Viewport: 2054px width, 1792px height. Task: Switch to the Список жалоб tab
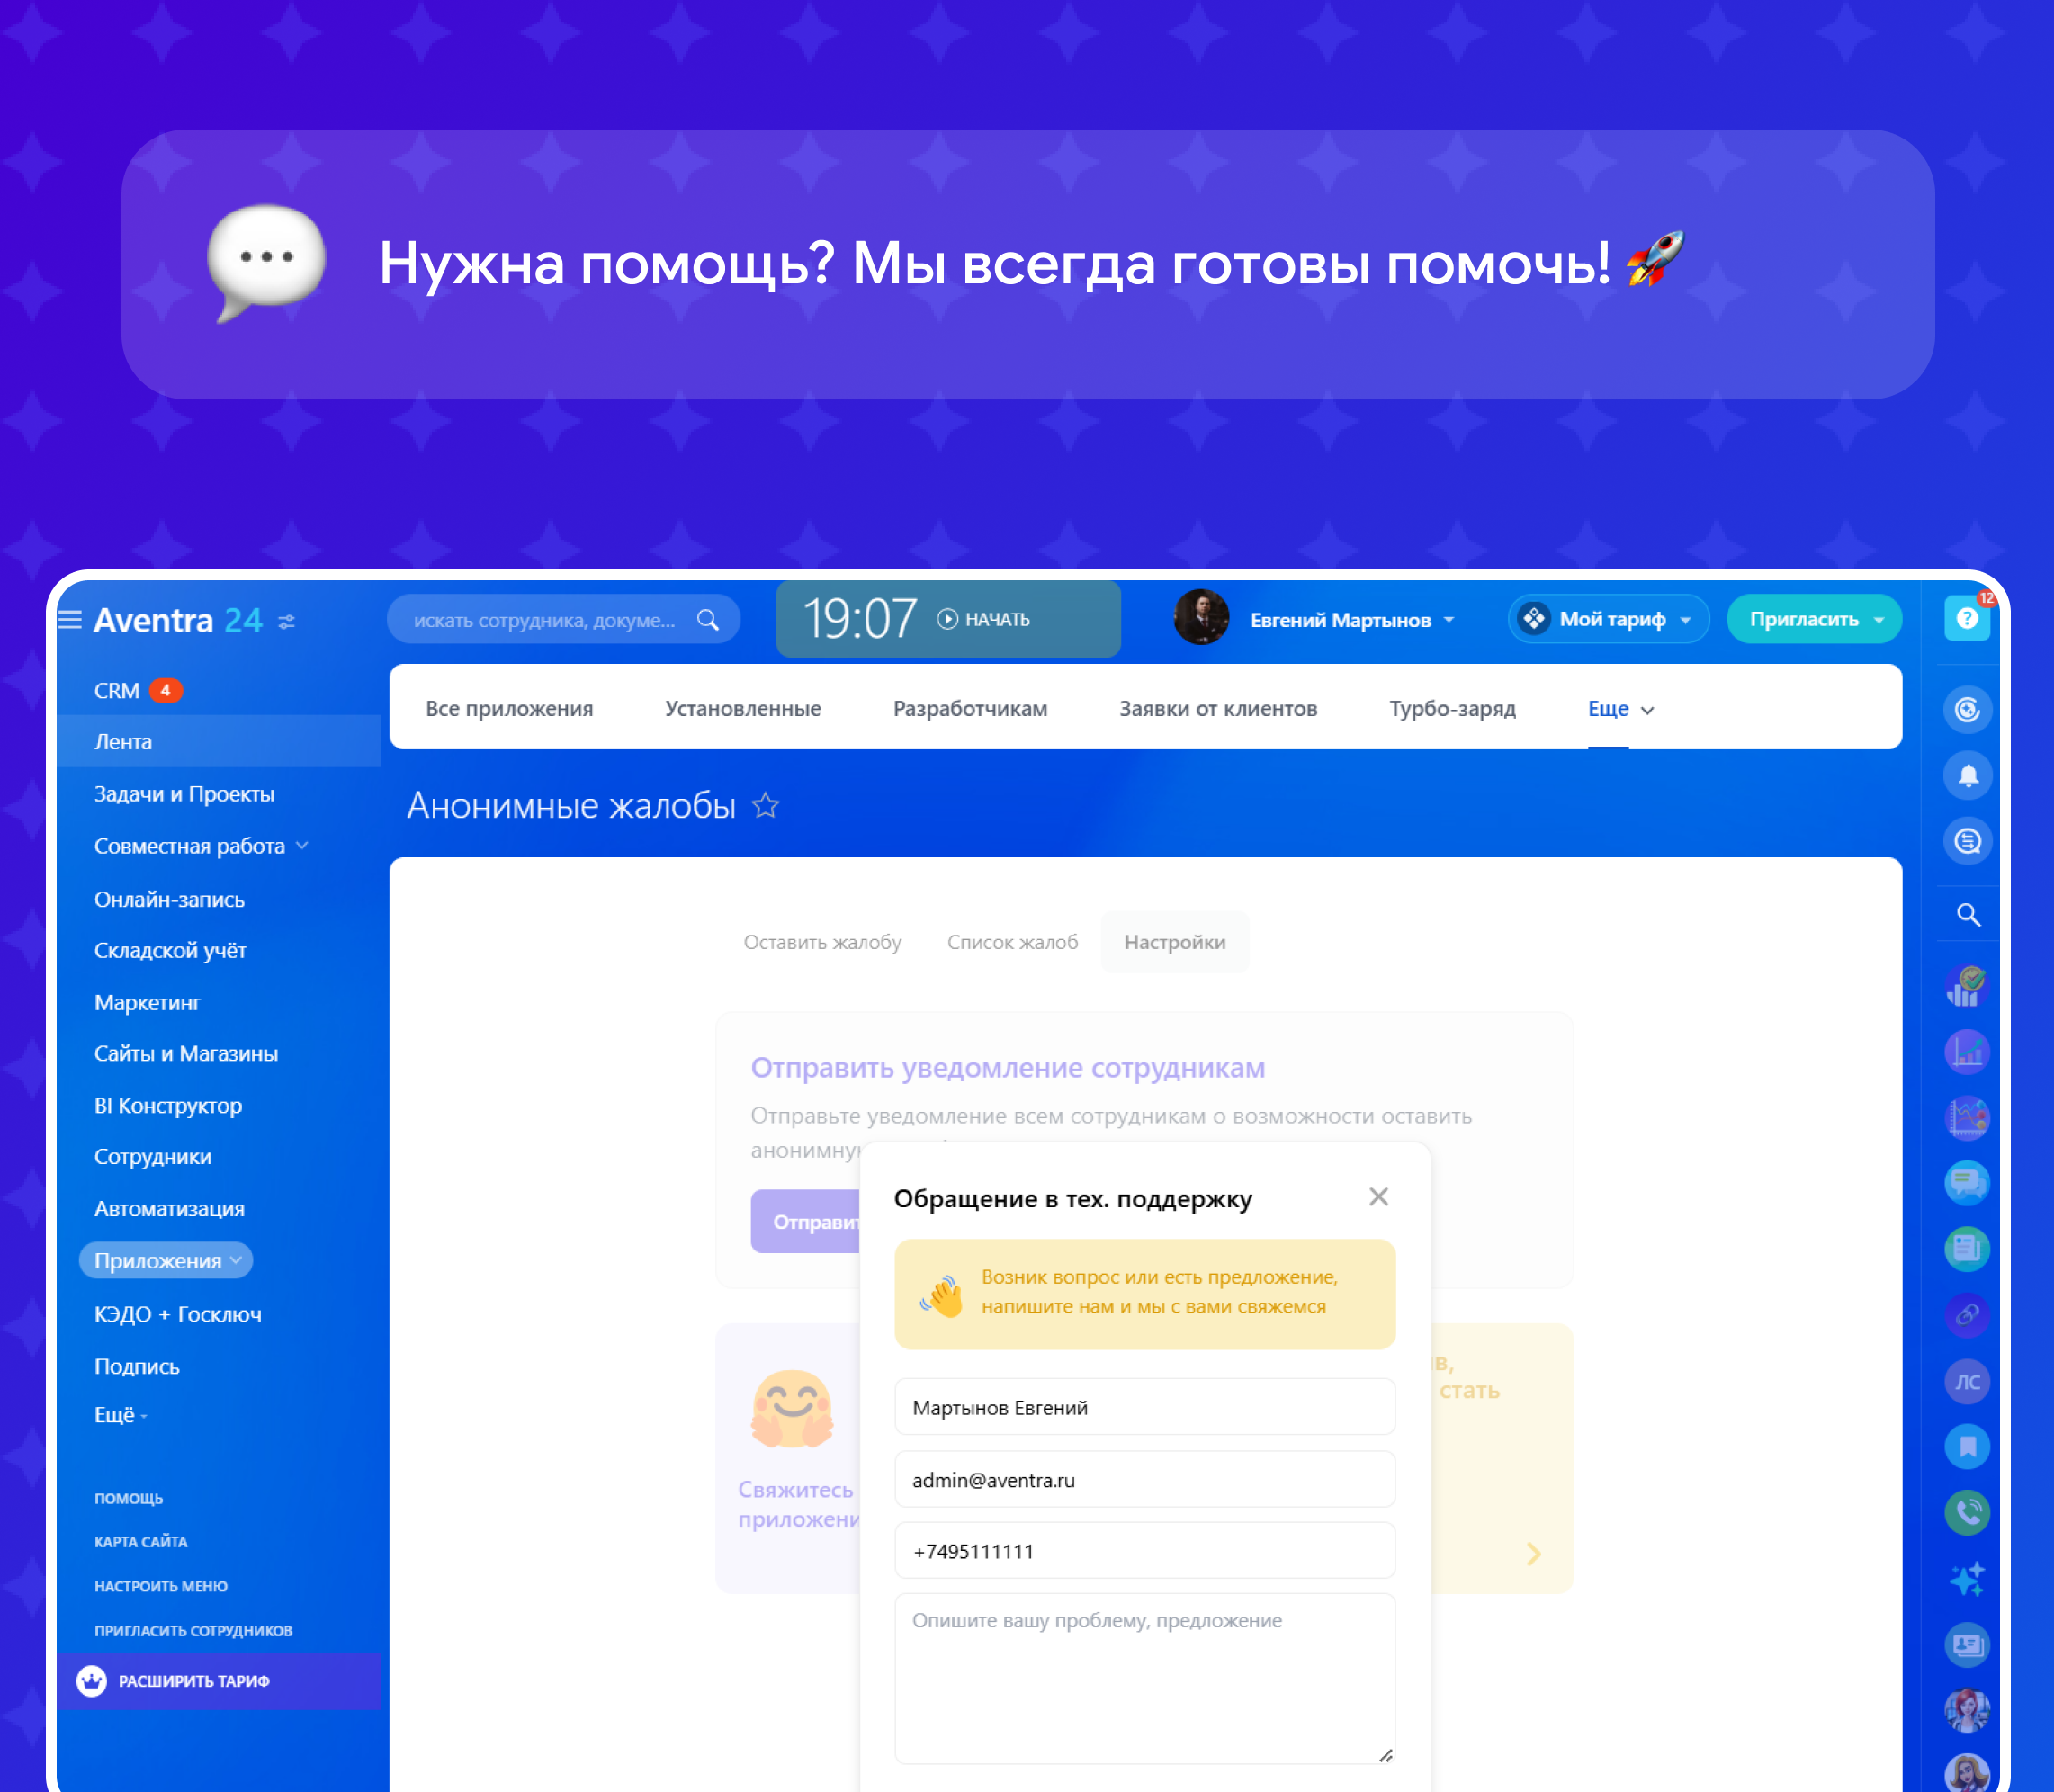tap(1012, 942)
